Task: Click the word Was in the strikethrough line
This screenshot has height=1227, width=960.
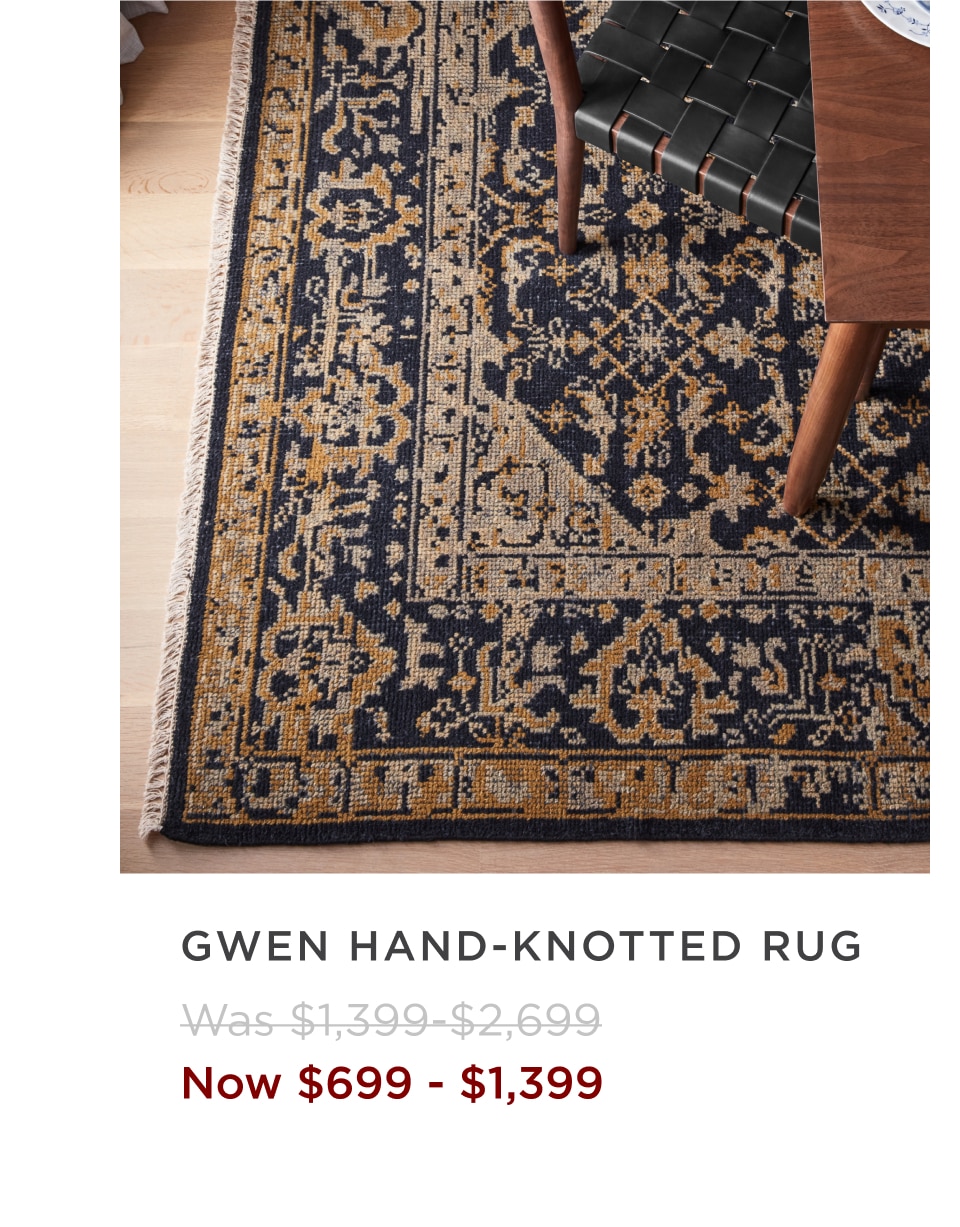Action: [228, 1021]
